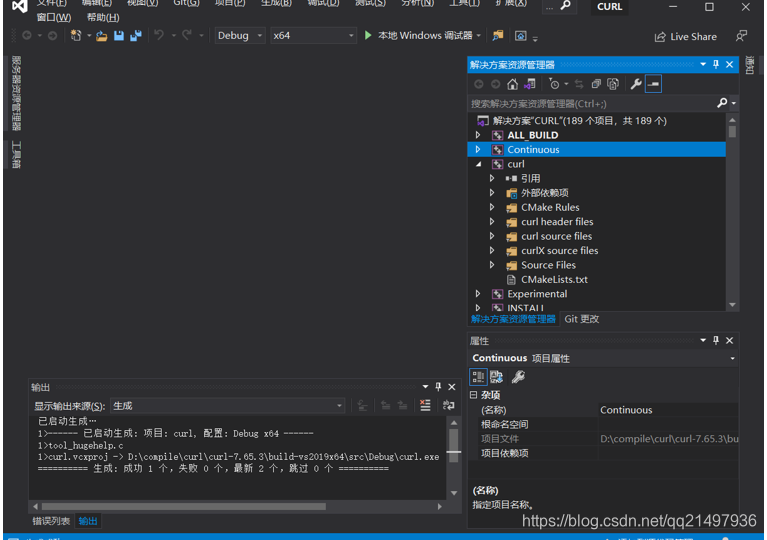This screenshot has width=767, height=540.
Task: Click the save all icon
Action: tap(136, 36)
